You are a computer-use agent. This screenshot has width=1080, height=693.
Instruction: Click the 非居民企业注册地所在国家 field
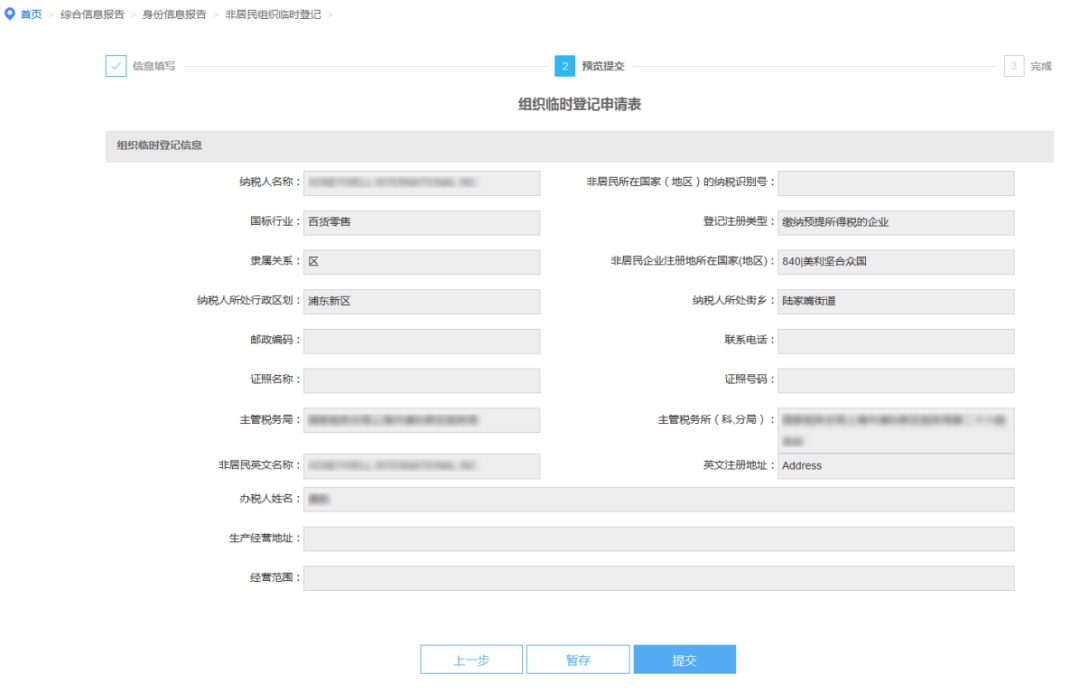click(895, 262)
